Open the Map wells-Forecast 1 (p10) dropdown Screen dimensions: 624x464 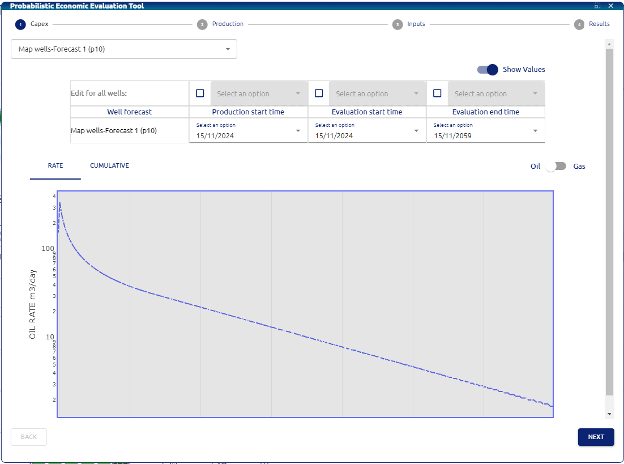point(124,48)
